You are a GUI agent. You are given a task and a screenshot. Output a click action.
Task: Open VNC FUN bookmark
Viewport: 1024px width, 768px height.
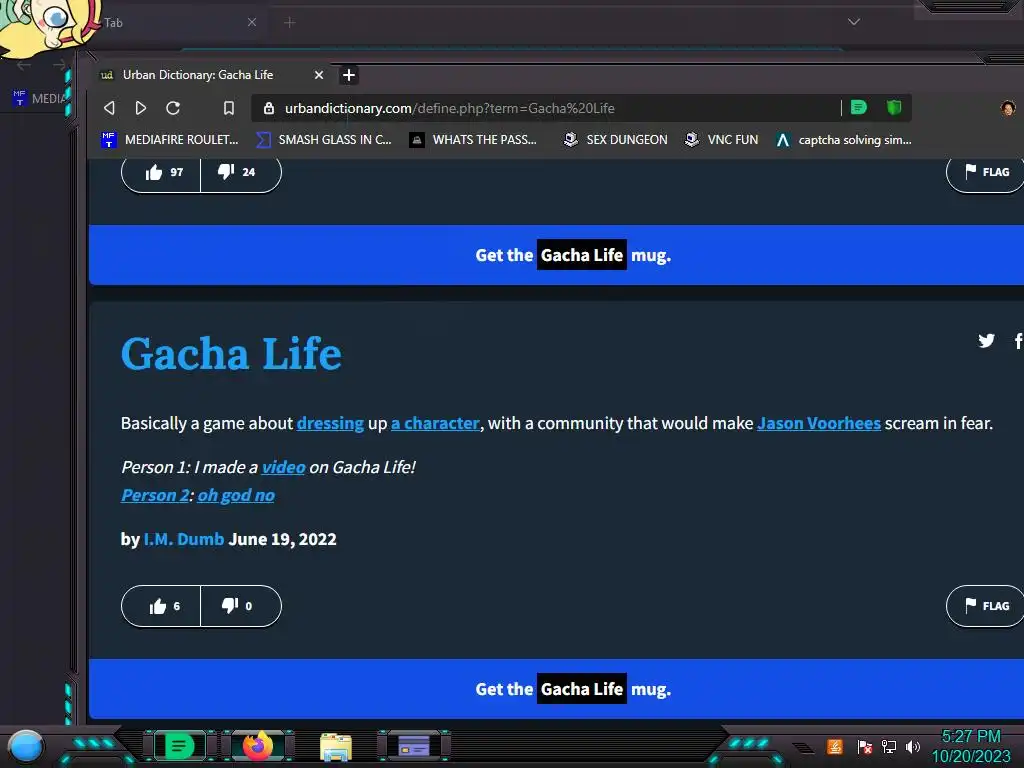click(721, 139)
